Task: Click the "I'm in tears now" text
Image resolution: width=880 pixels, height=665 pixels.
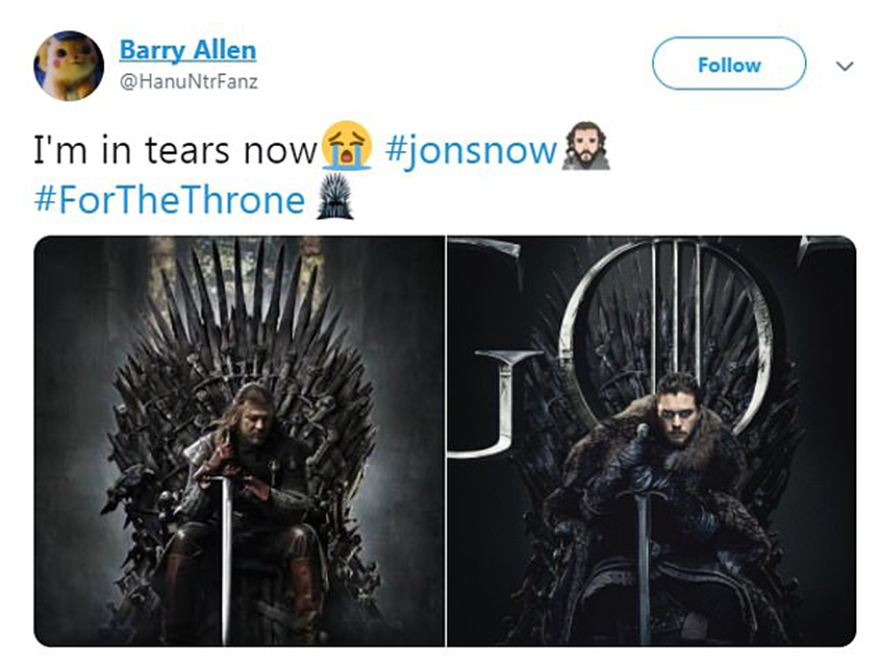Action: pyautogui.click(x=175, y=150)
